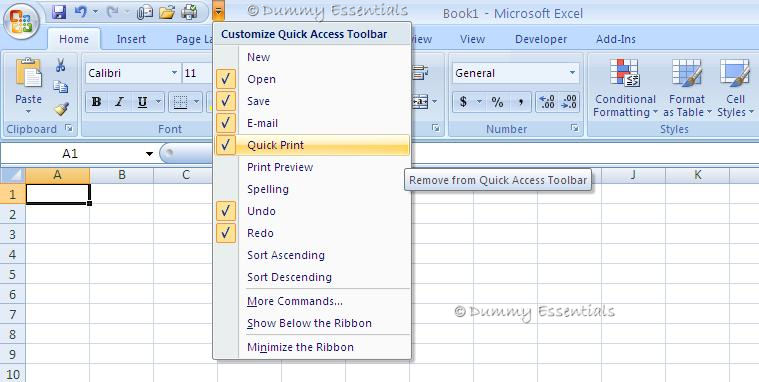Viewport: 759px width, 382px height.
Task: Select row 5 header
Action: (13, 275)
